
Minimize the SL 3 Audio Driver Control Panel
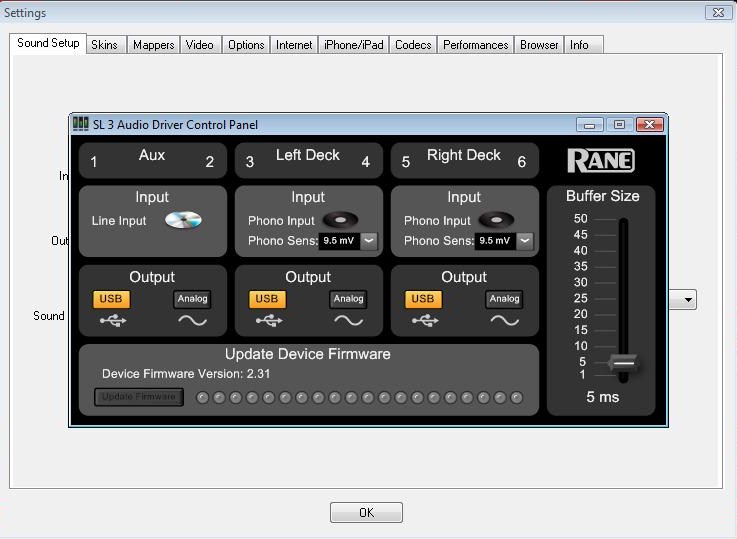[x=589, y=125]
